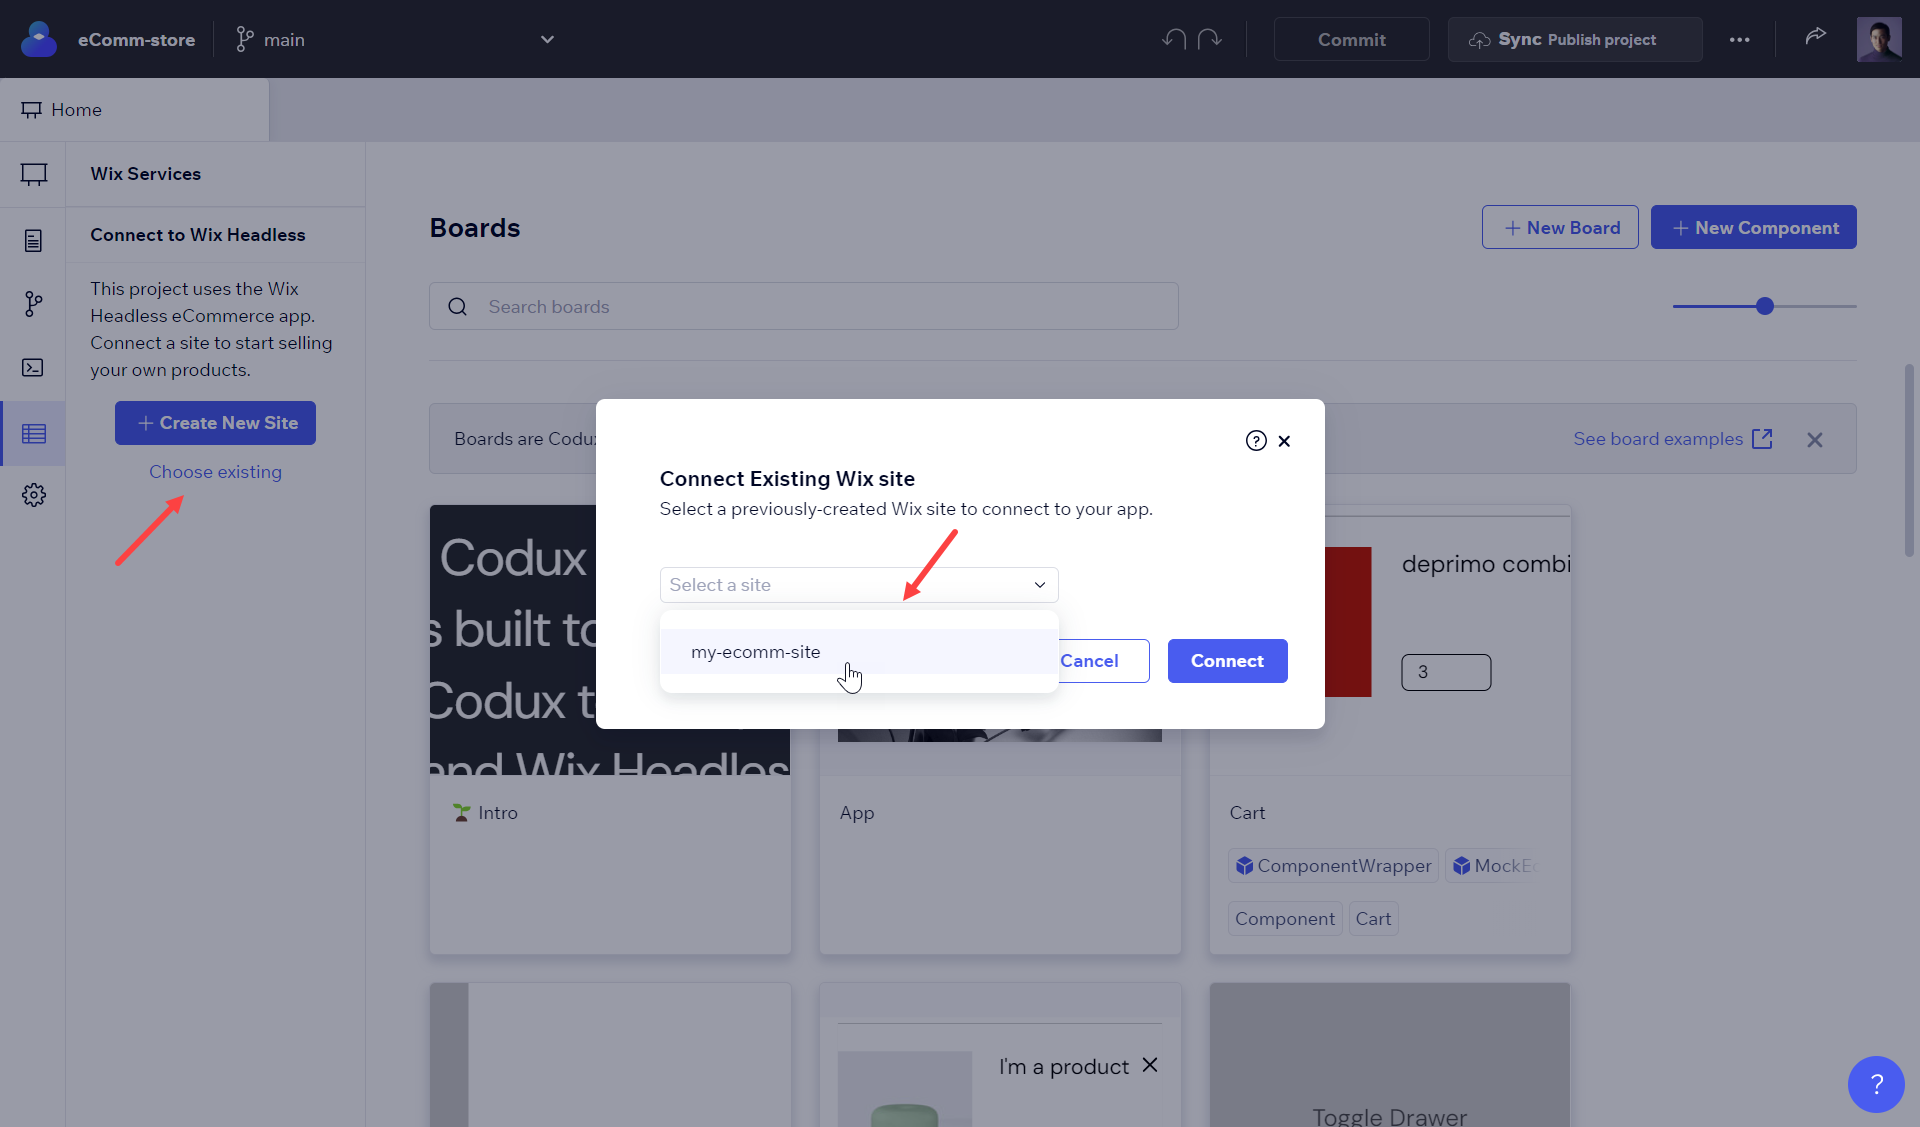1920x1127 pixels.
Task: Click the Connect to Wix Headless heading
Action: coord(198,235)
